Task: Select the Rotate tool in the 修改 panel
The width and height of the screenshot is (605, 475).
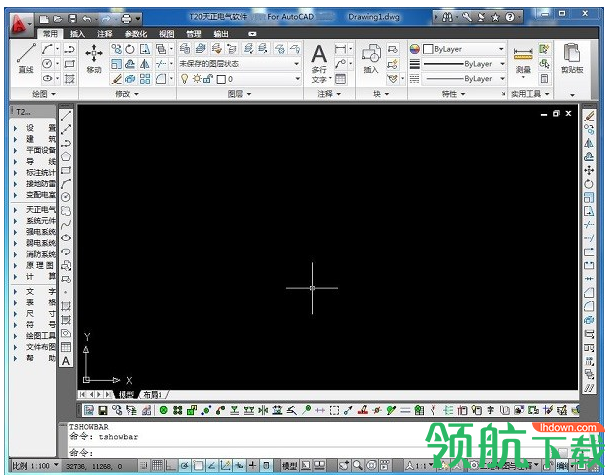Action: tap(130, 49)
